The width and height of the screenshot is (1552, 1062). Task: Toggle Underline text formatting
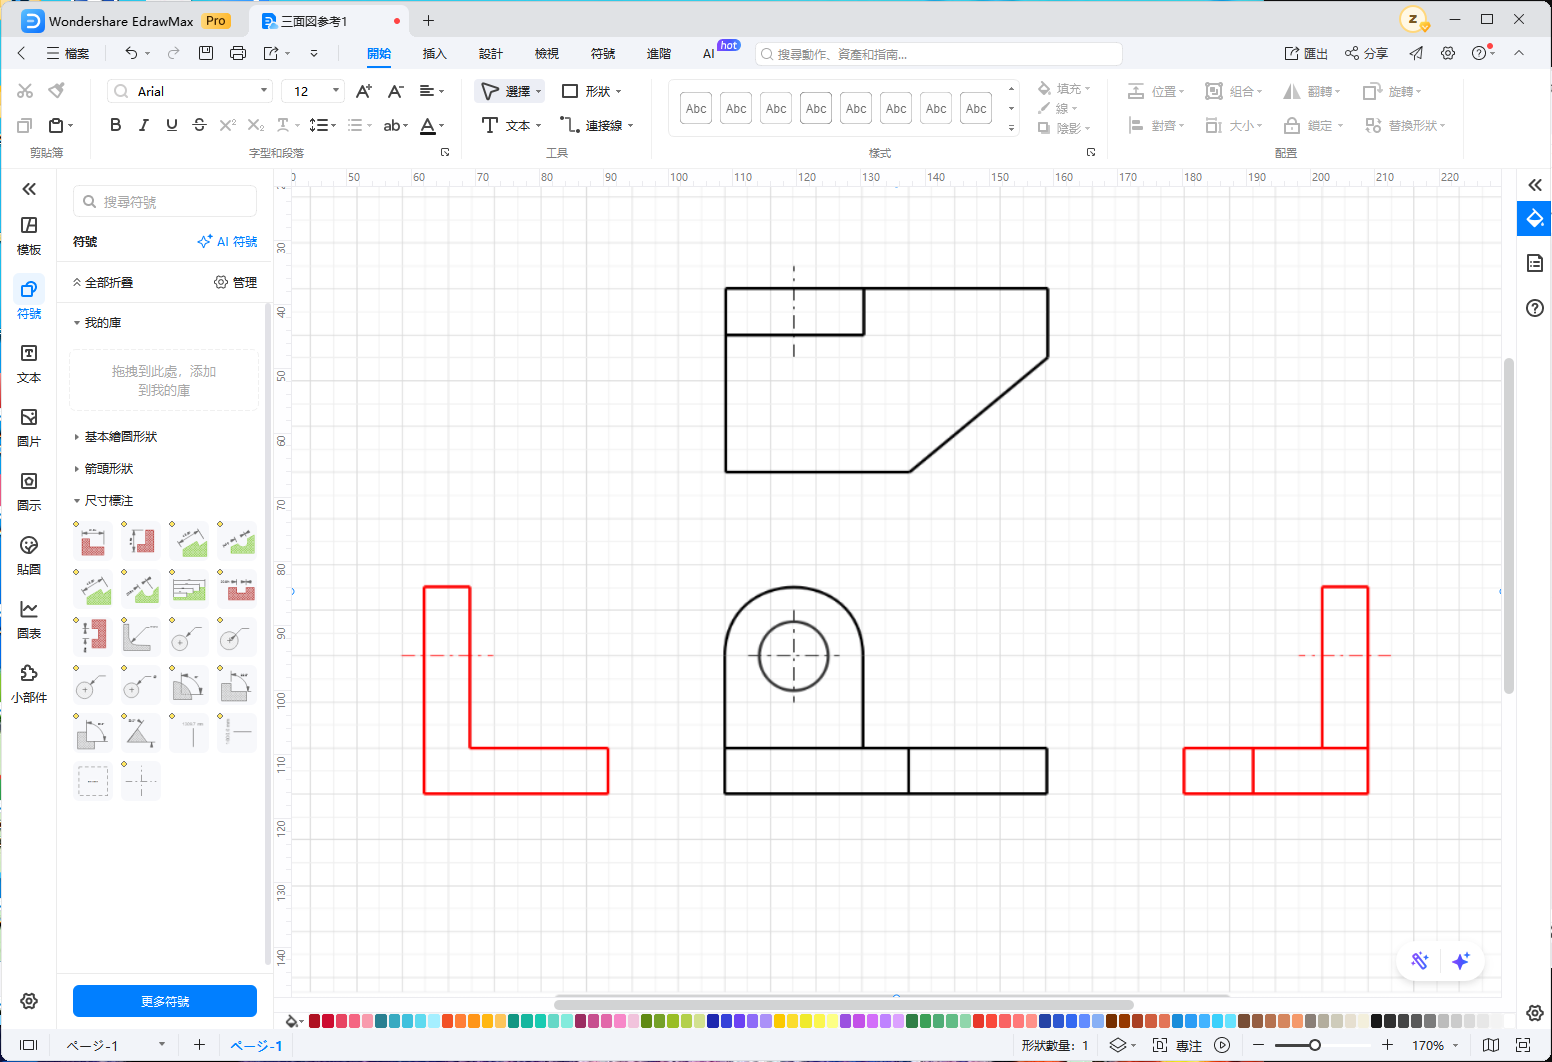pyautogui.click(x=171, y=125)
